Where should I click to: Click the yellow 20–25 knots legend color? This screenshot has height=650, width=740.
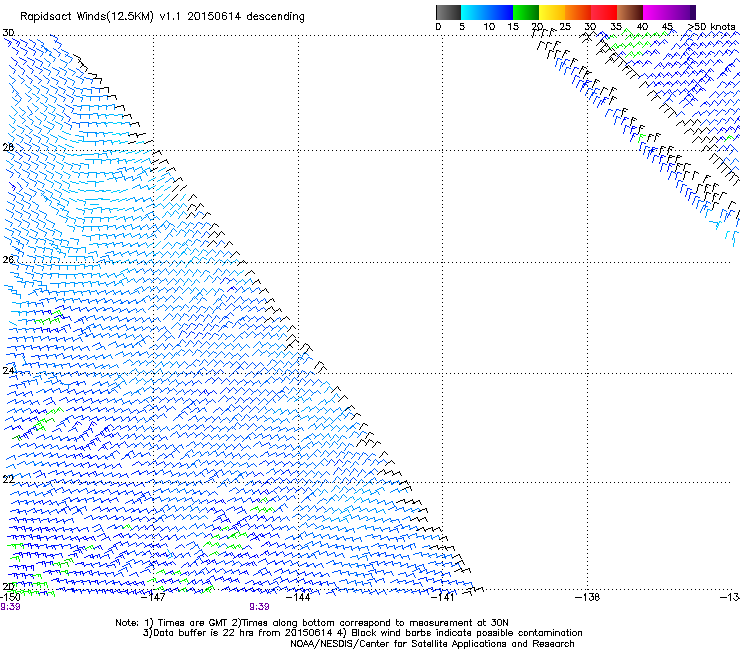(x=552, y=12)
